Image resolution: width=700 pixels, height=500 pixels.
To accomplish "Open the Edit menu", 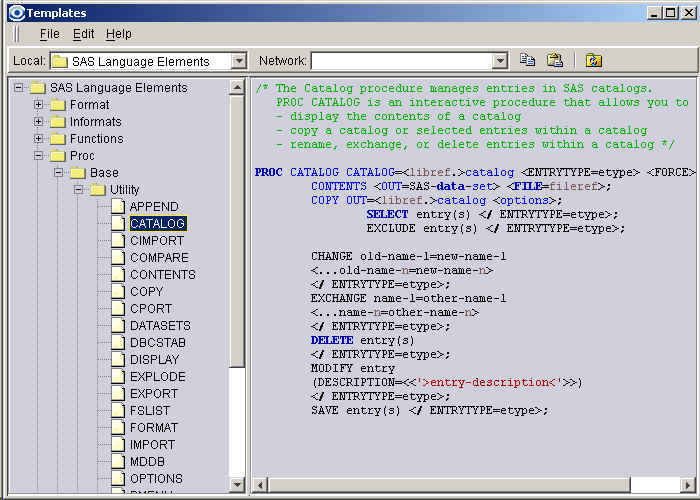I will pos(83,34).
